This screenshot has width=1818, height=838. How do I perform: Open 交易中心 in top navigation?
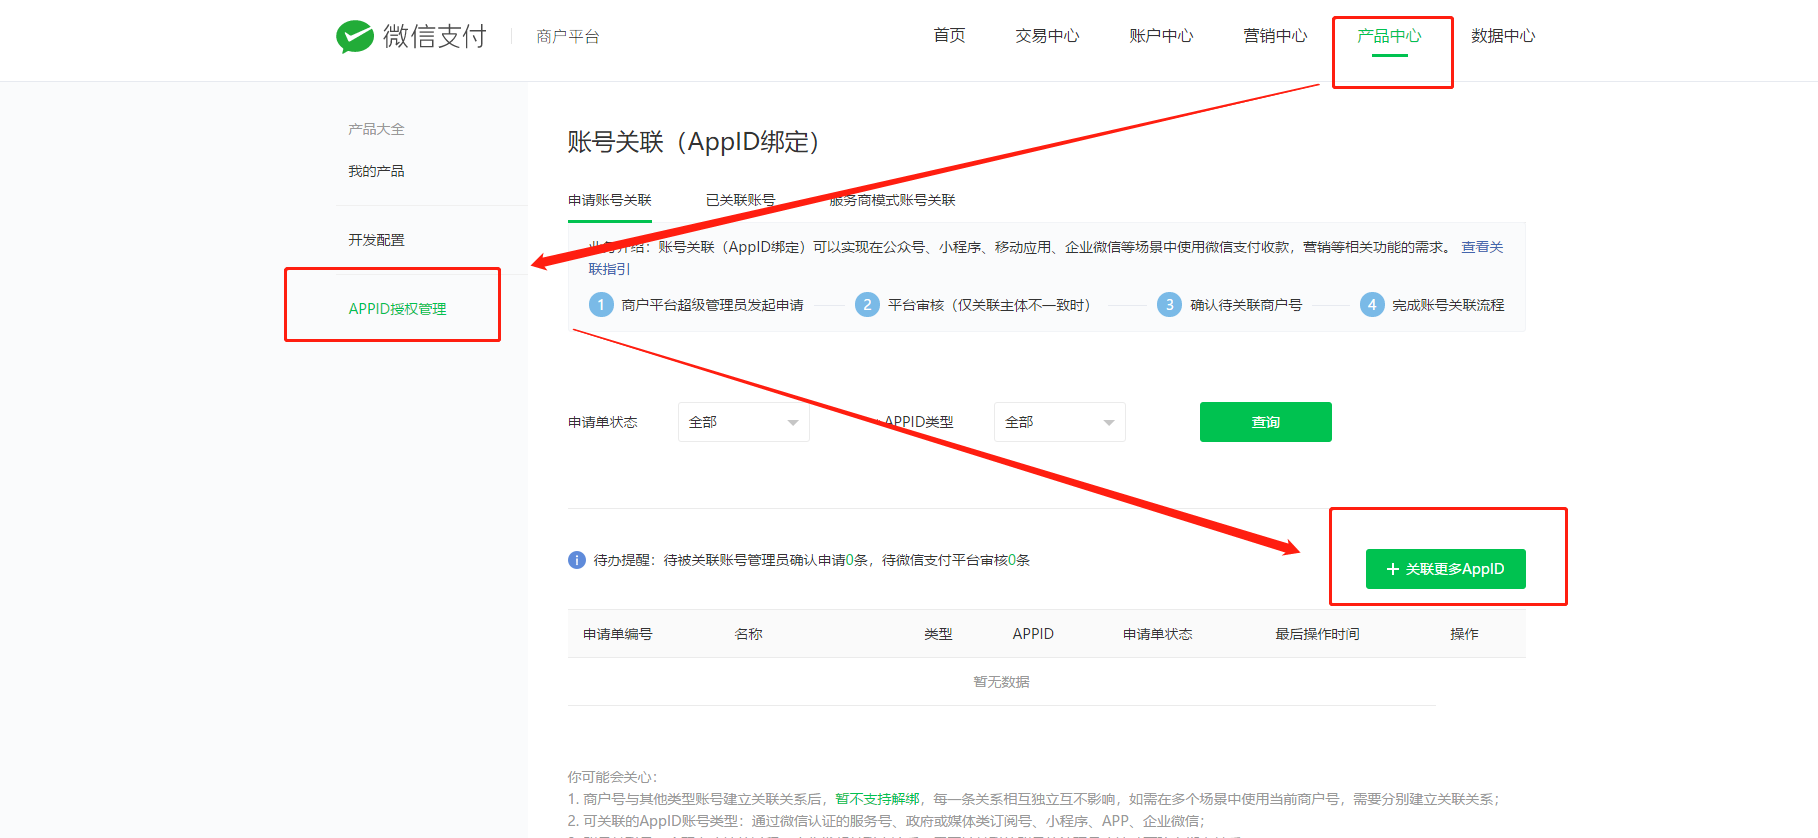tap(1047, 36)
